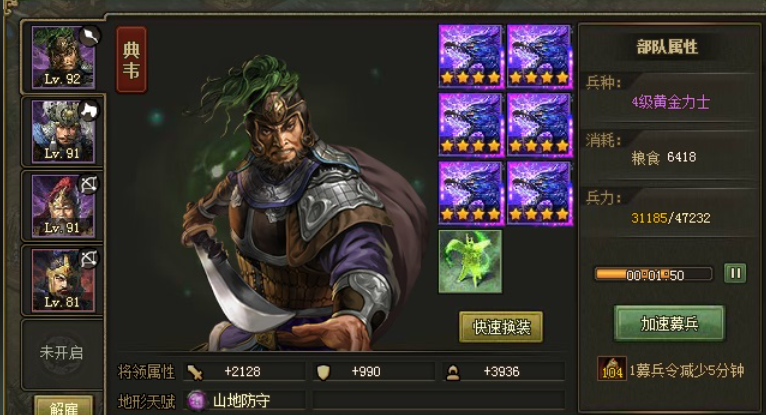This screenshot has height=415, width=766.
Task: Click the bottom-left dragon equipment slot
Action: click(470, 193)
